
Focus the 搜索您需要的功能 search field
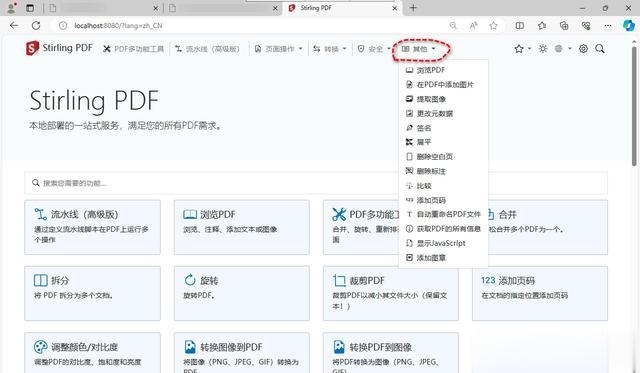pos(316,183)
